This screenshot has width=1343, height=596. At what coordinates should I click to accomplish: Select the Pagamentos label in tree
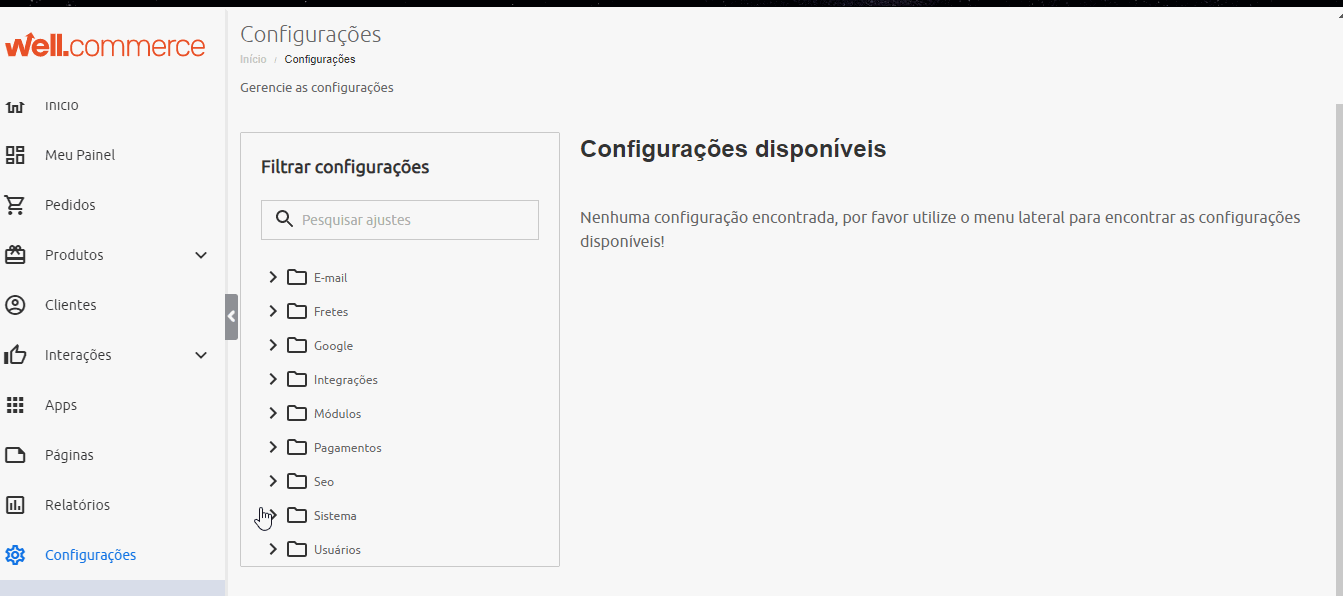pos(347,448)
